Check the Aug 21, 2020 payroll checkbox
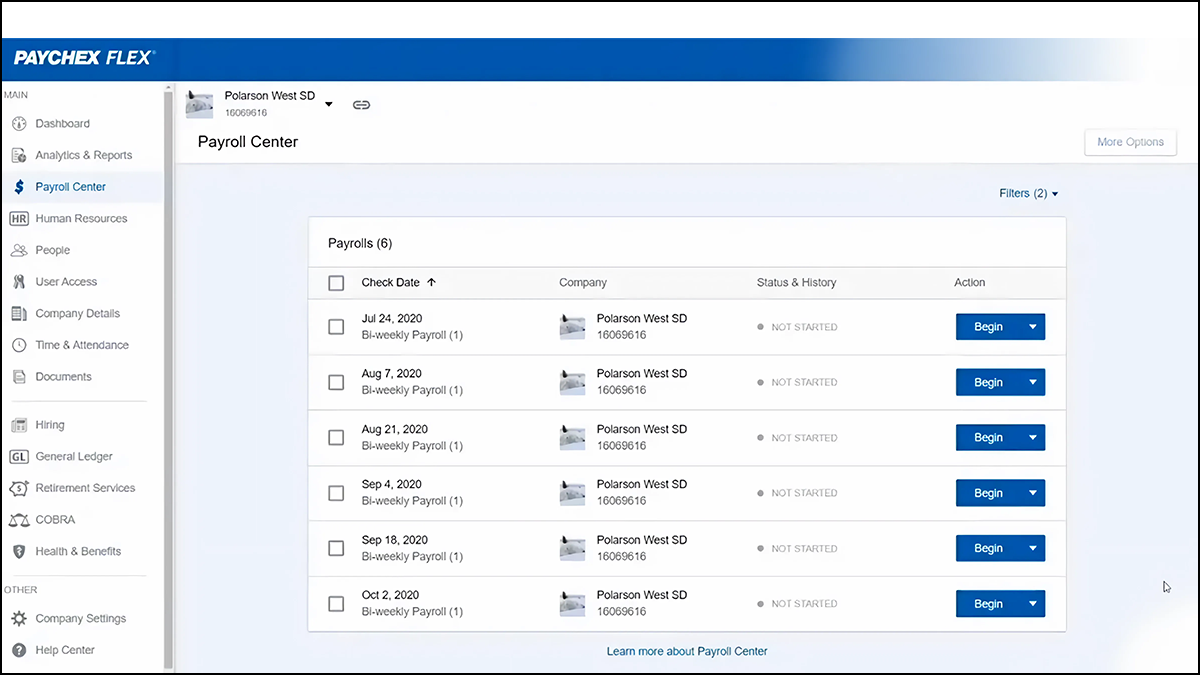 click(x=336, y=438)
